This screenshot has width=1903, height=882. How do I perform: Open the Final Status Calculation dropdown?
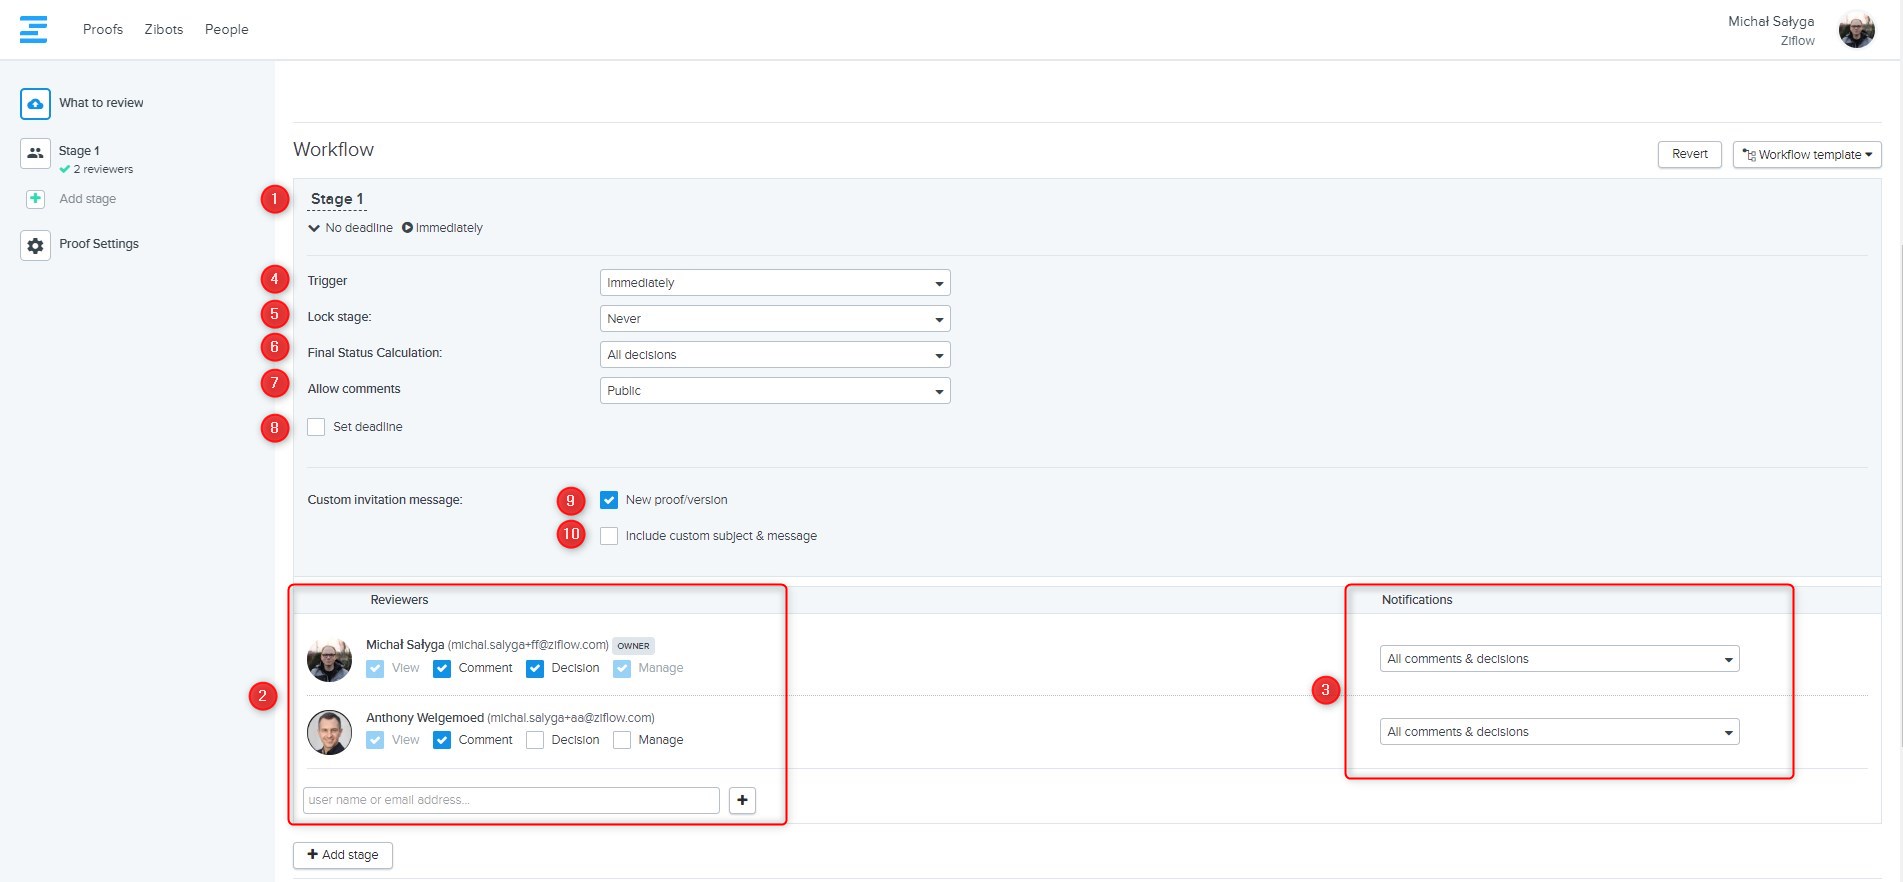coord(774,355)
